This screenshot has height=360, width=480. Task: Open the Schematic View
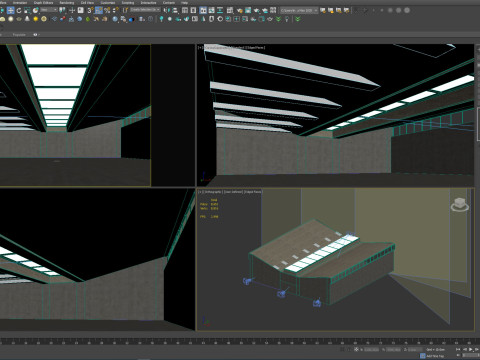pyautogui.click(x=220, y=10)
